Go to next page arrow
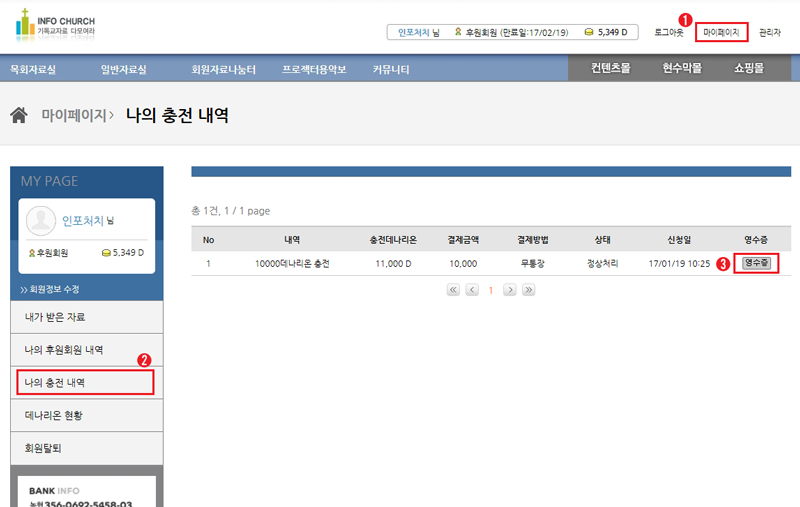Screen dimensions: 800x507 pos(509,289)
